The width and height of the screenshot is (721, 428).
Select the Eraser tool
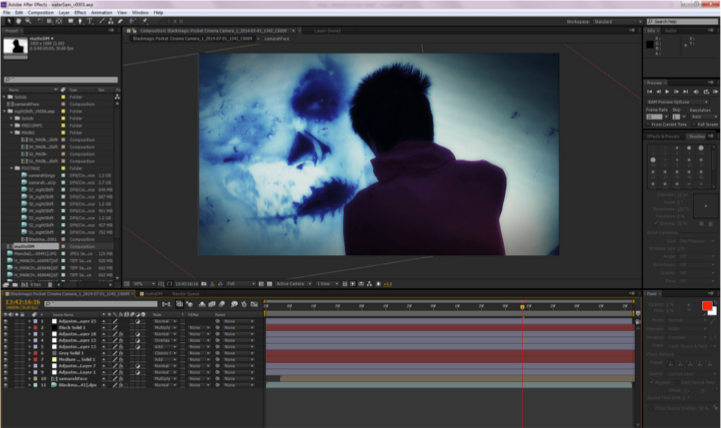120,21
